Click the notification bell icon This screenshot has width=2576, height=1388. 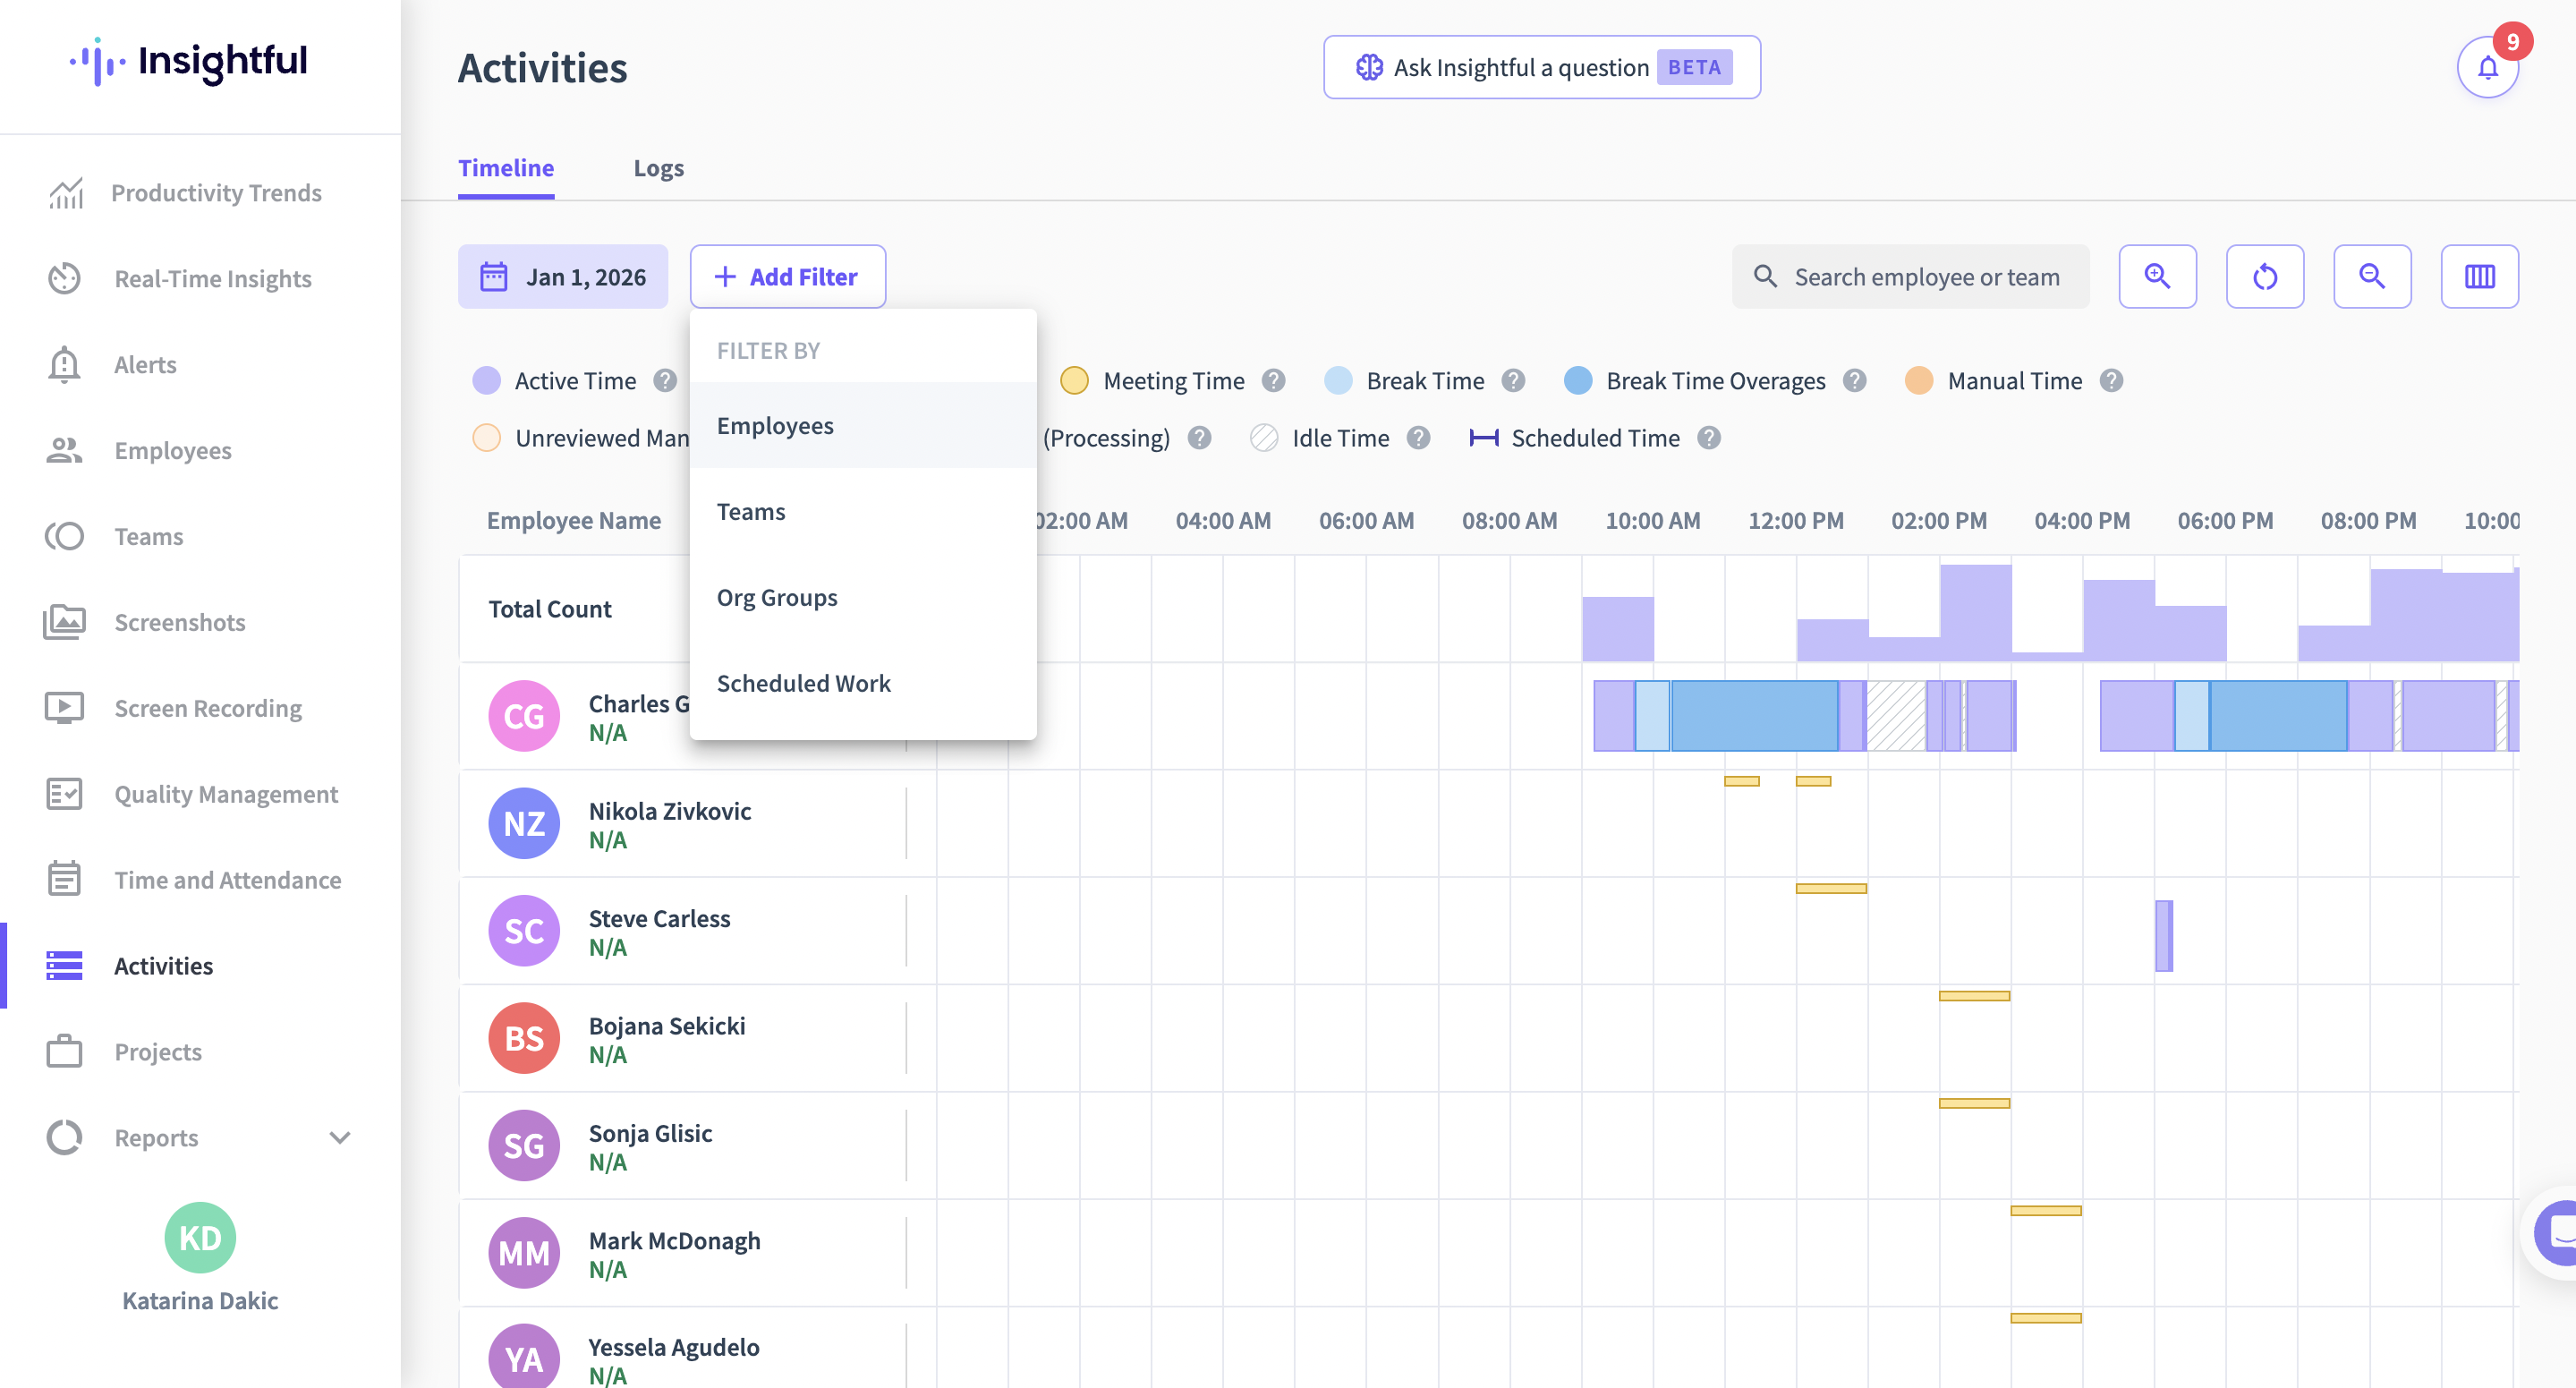(2487, 68)
